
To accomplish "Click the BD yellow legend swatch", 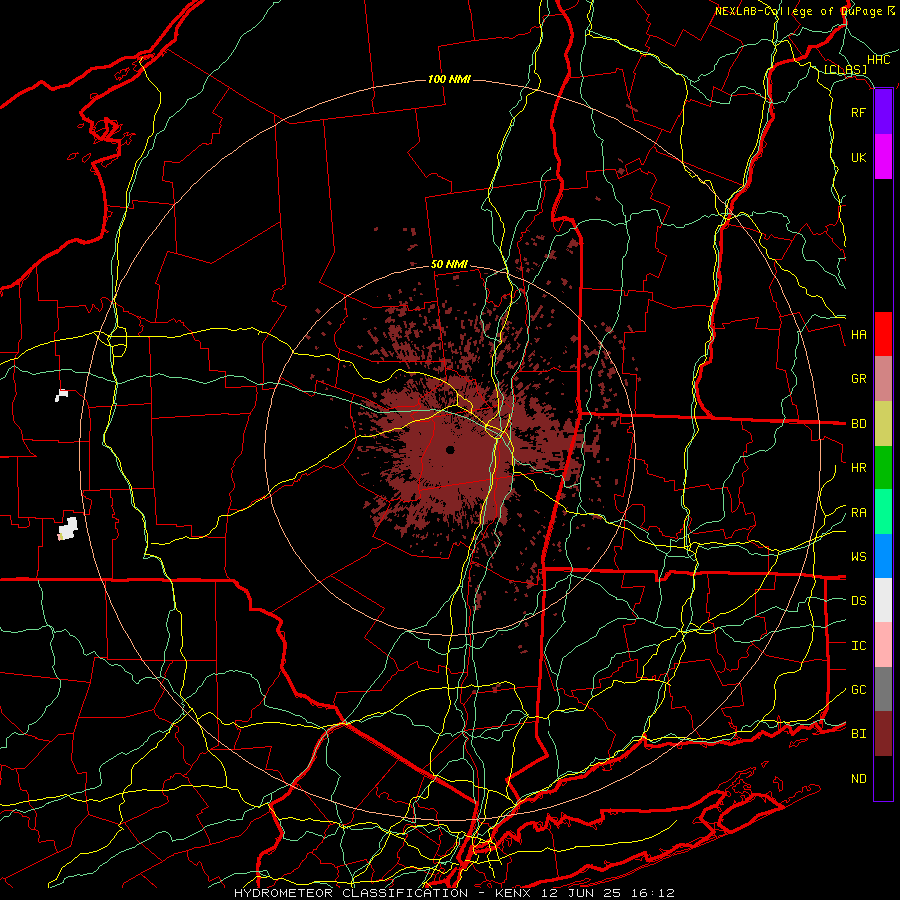I will 883,423.
